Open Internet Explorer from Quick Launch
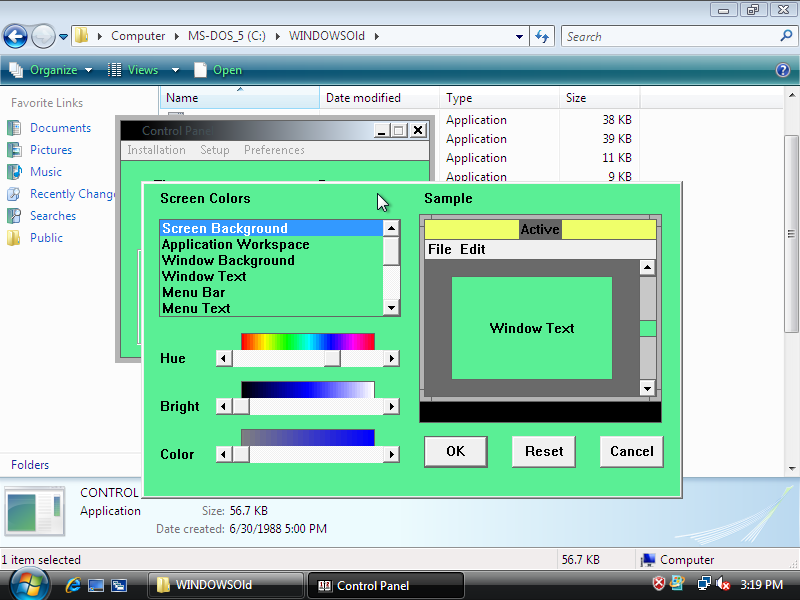Viewport: 800px width, 600px height. click(73, 585)
